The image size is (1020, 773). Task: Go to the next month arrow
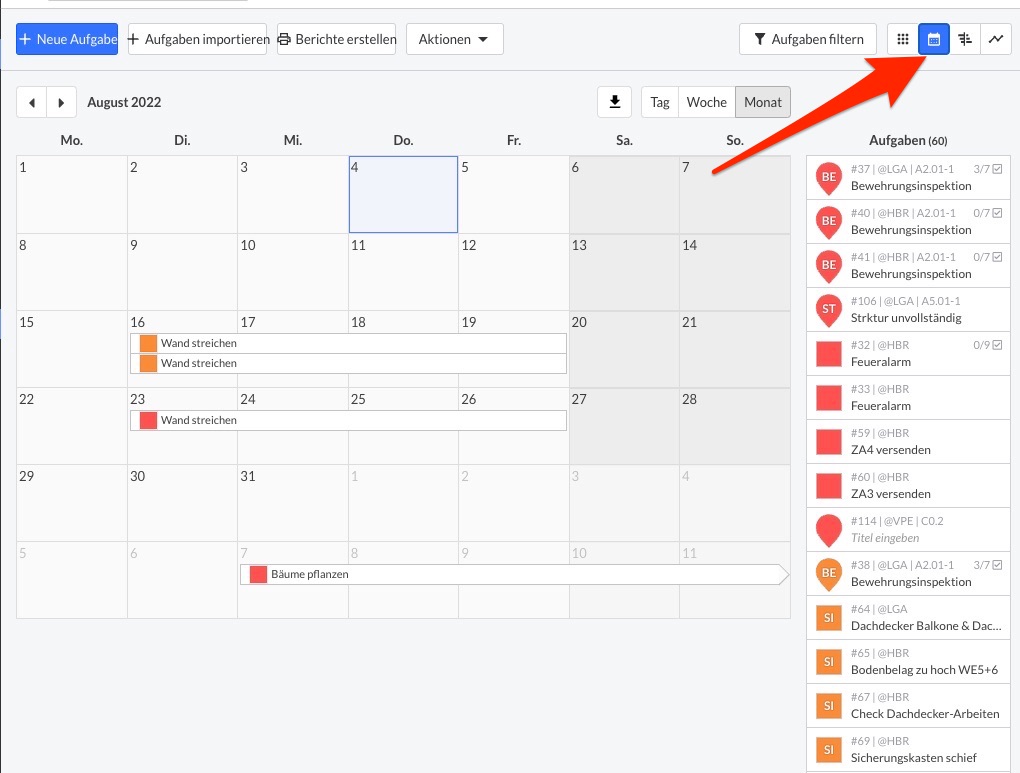pos(62,102)
